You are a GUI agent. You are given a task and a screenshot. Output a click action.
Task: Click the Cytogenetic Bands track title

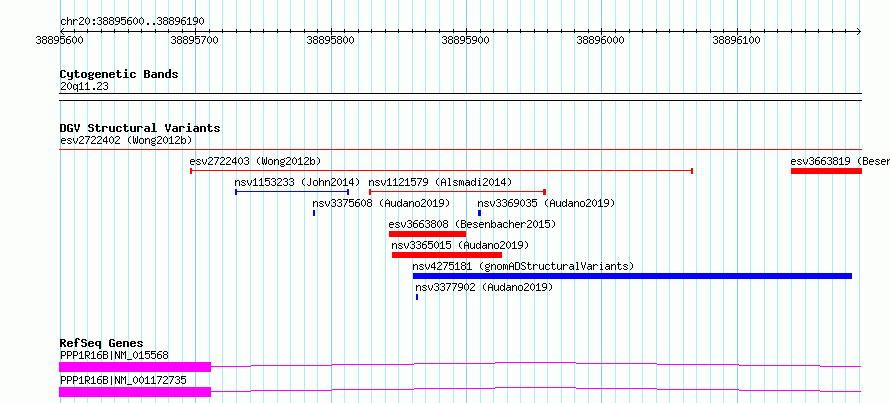pos(119,74)
